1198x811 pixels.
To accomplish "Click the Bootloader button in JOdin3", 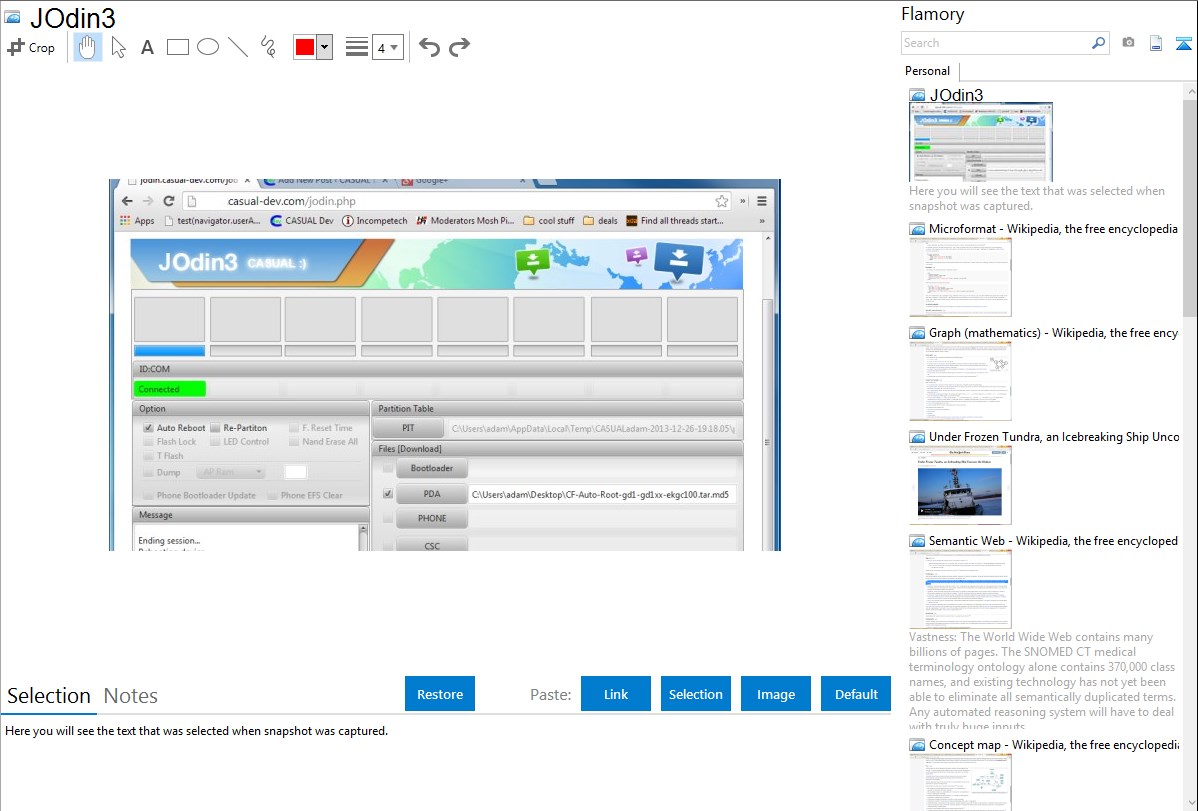I will tap(432, 468).
